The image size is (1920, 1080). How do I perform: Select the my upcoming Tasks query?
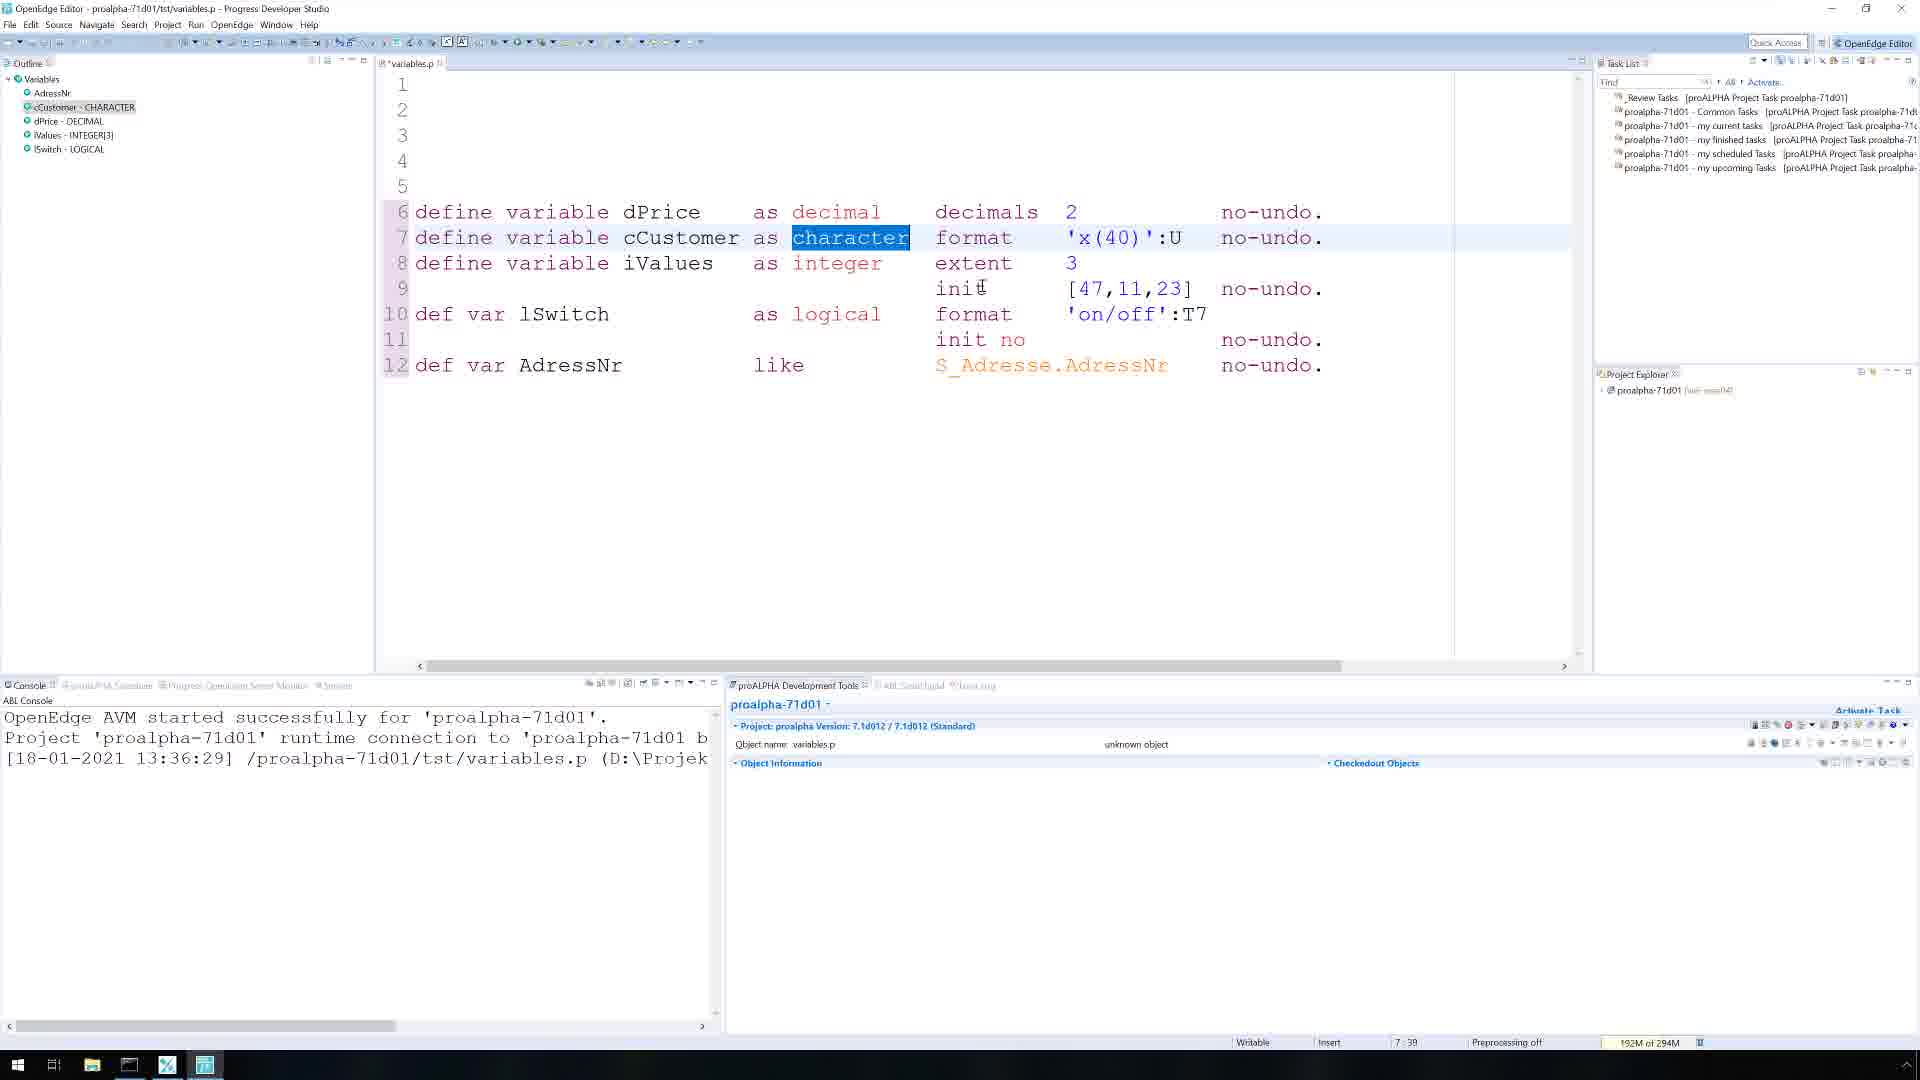point(1766,168)
